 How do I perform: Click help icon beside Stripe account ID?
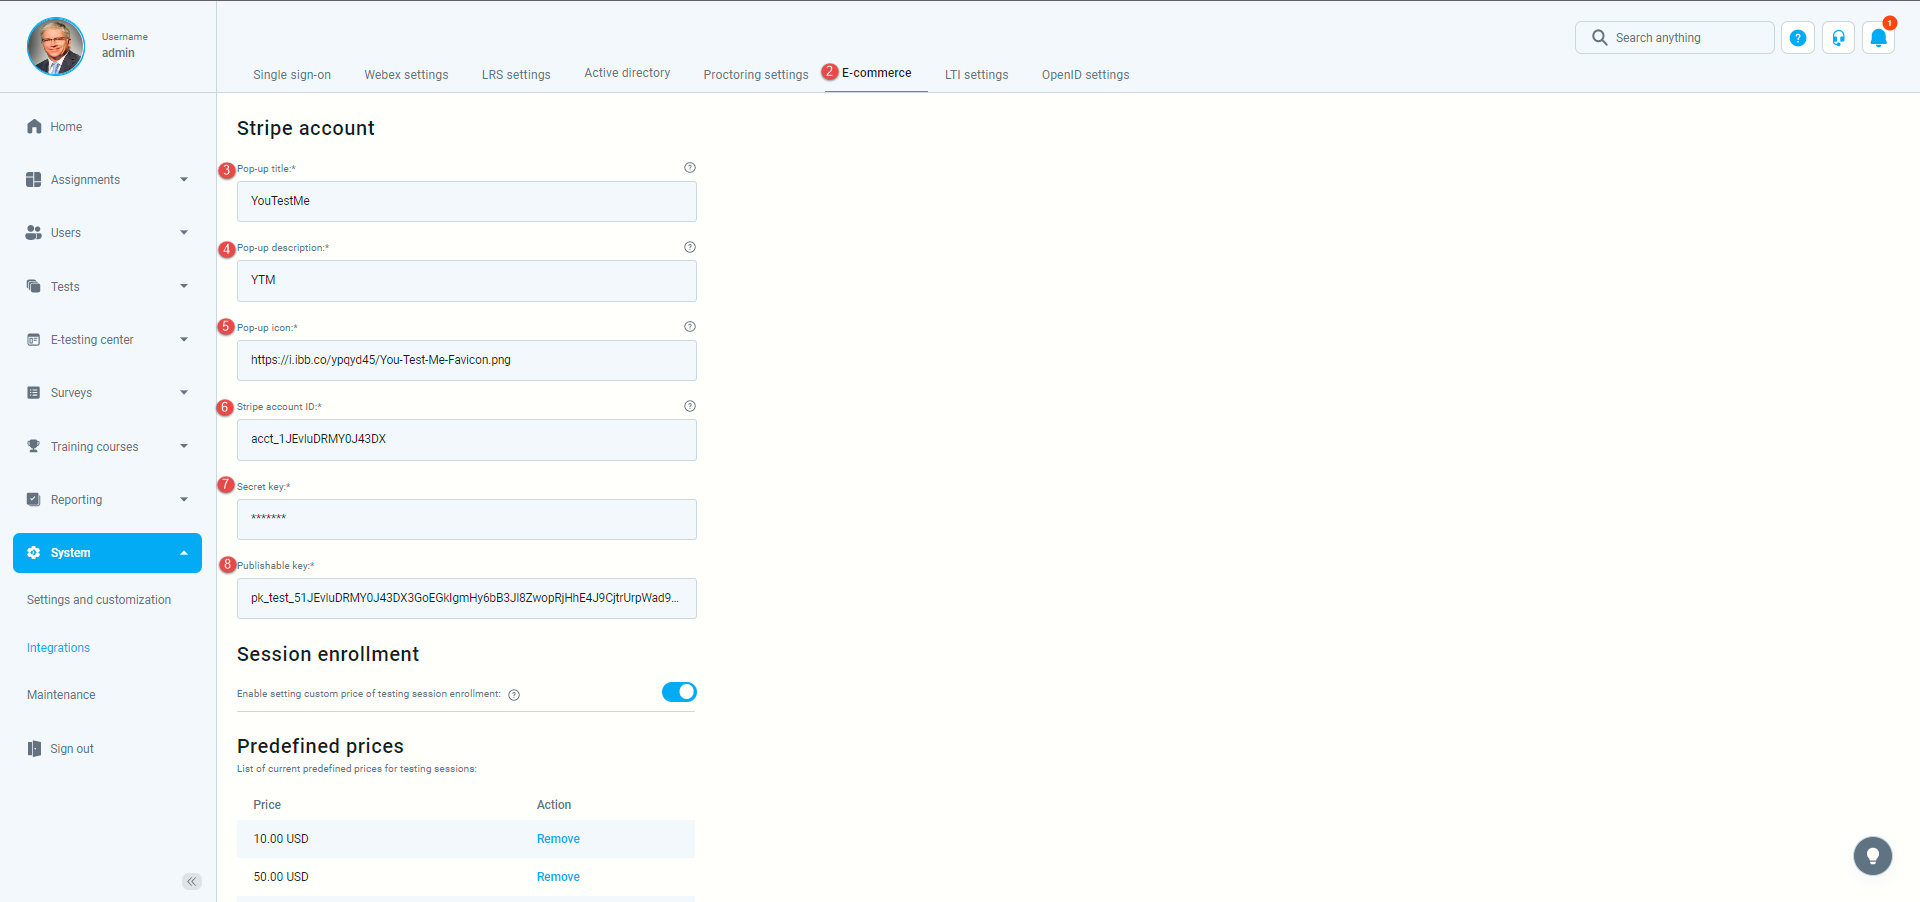tap(689, 406)
